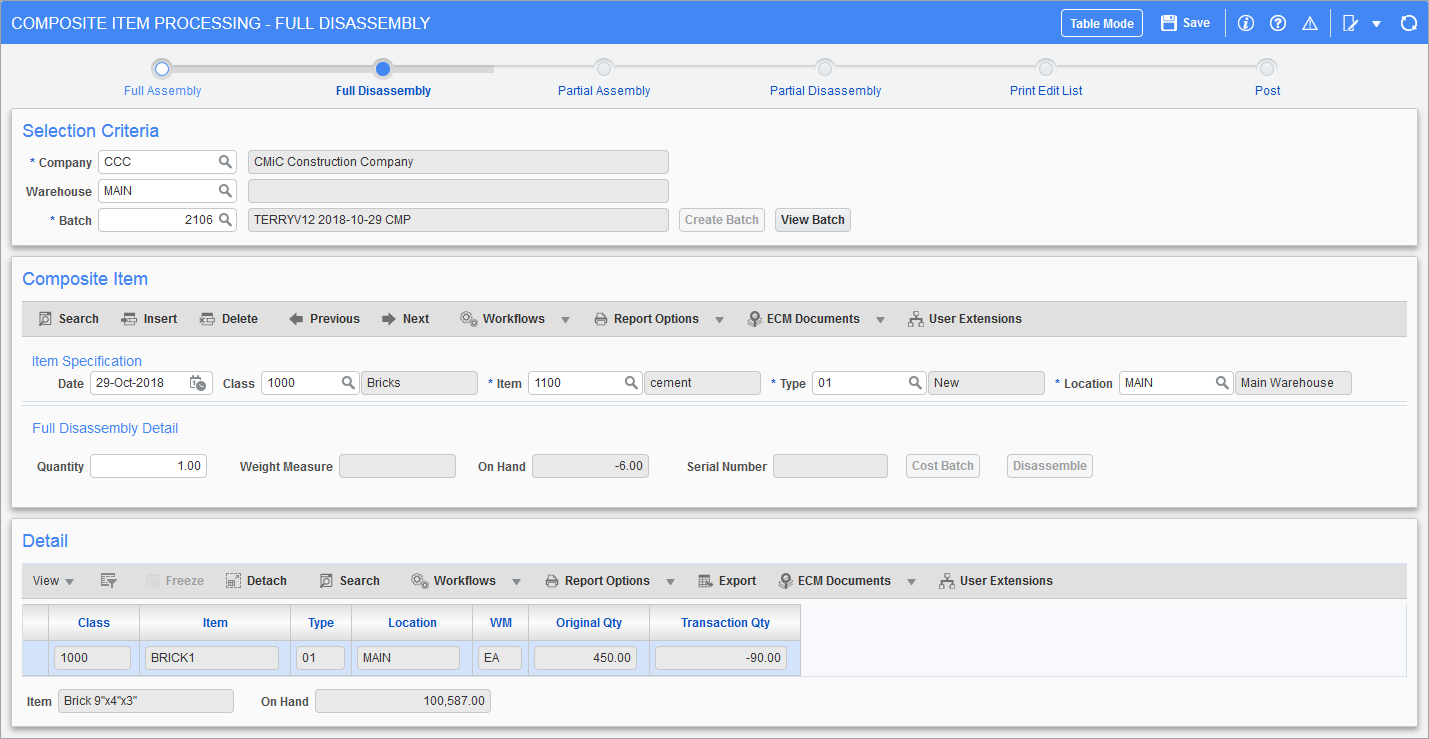
Task: Expand Workflows dropdown arrow in Detail toolbar
Action: (x=516, y=582)
